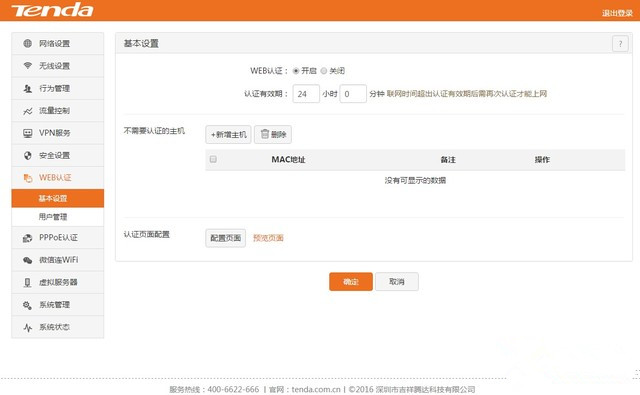Click the hours field showing 24
Viewport: 640px width, 395px height.
tap(306, 94)
